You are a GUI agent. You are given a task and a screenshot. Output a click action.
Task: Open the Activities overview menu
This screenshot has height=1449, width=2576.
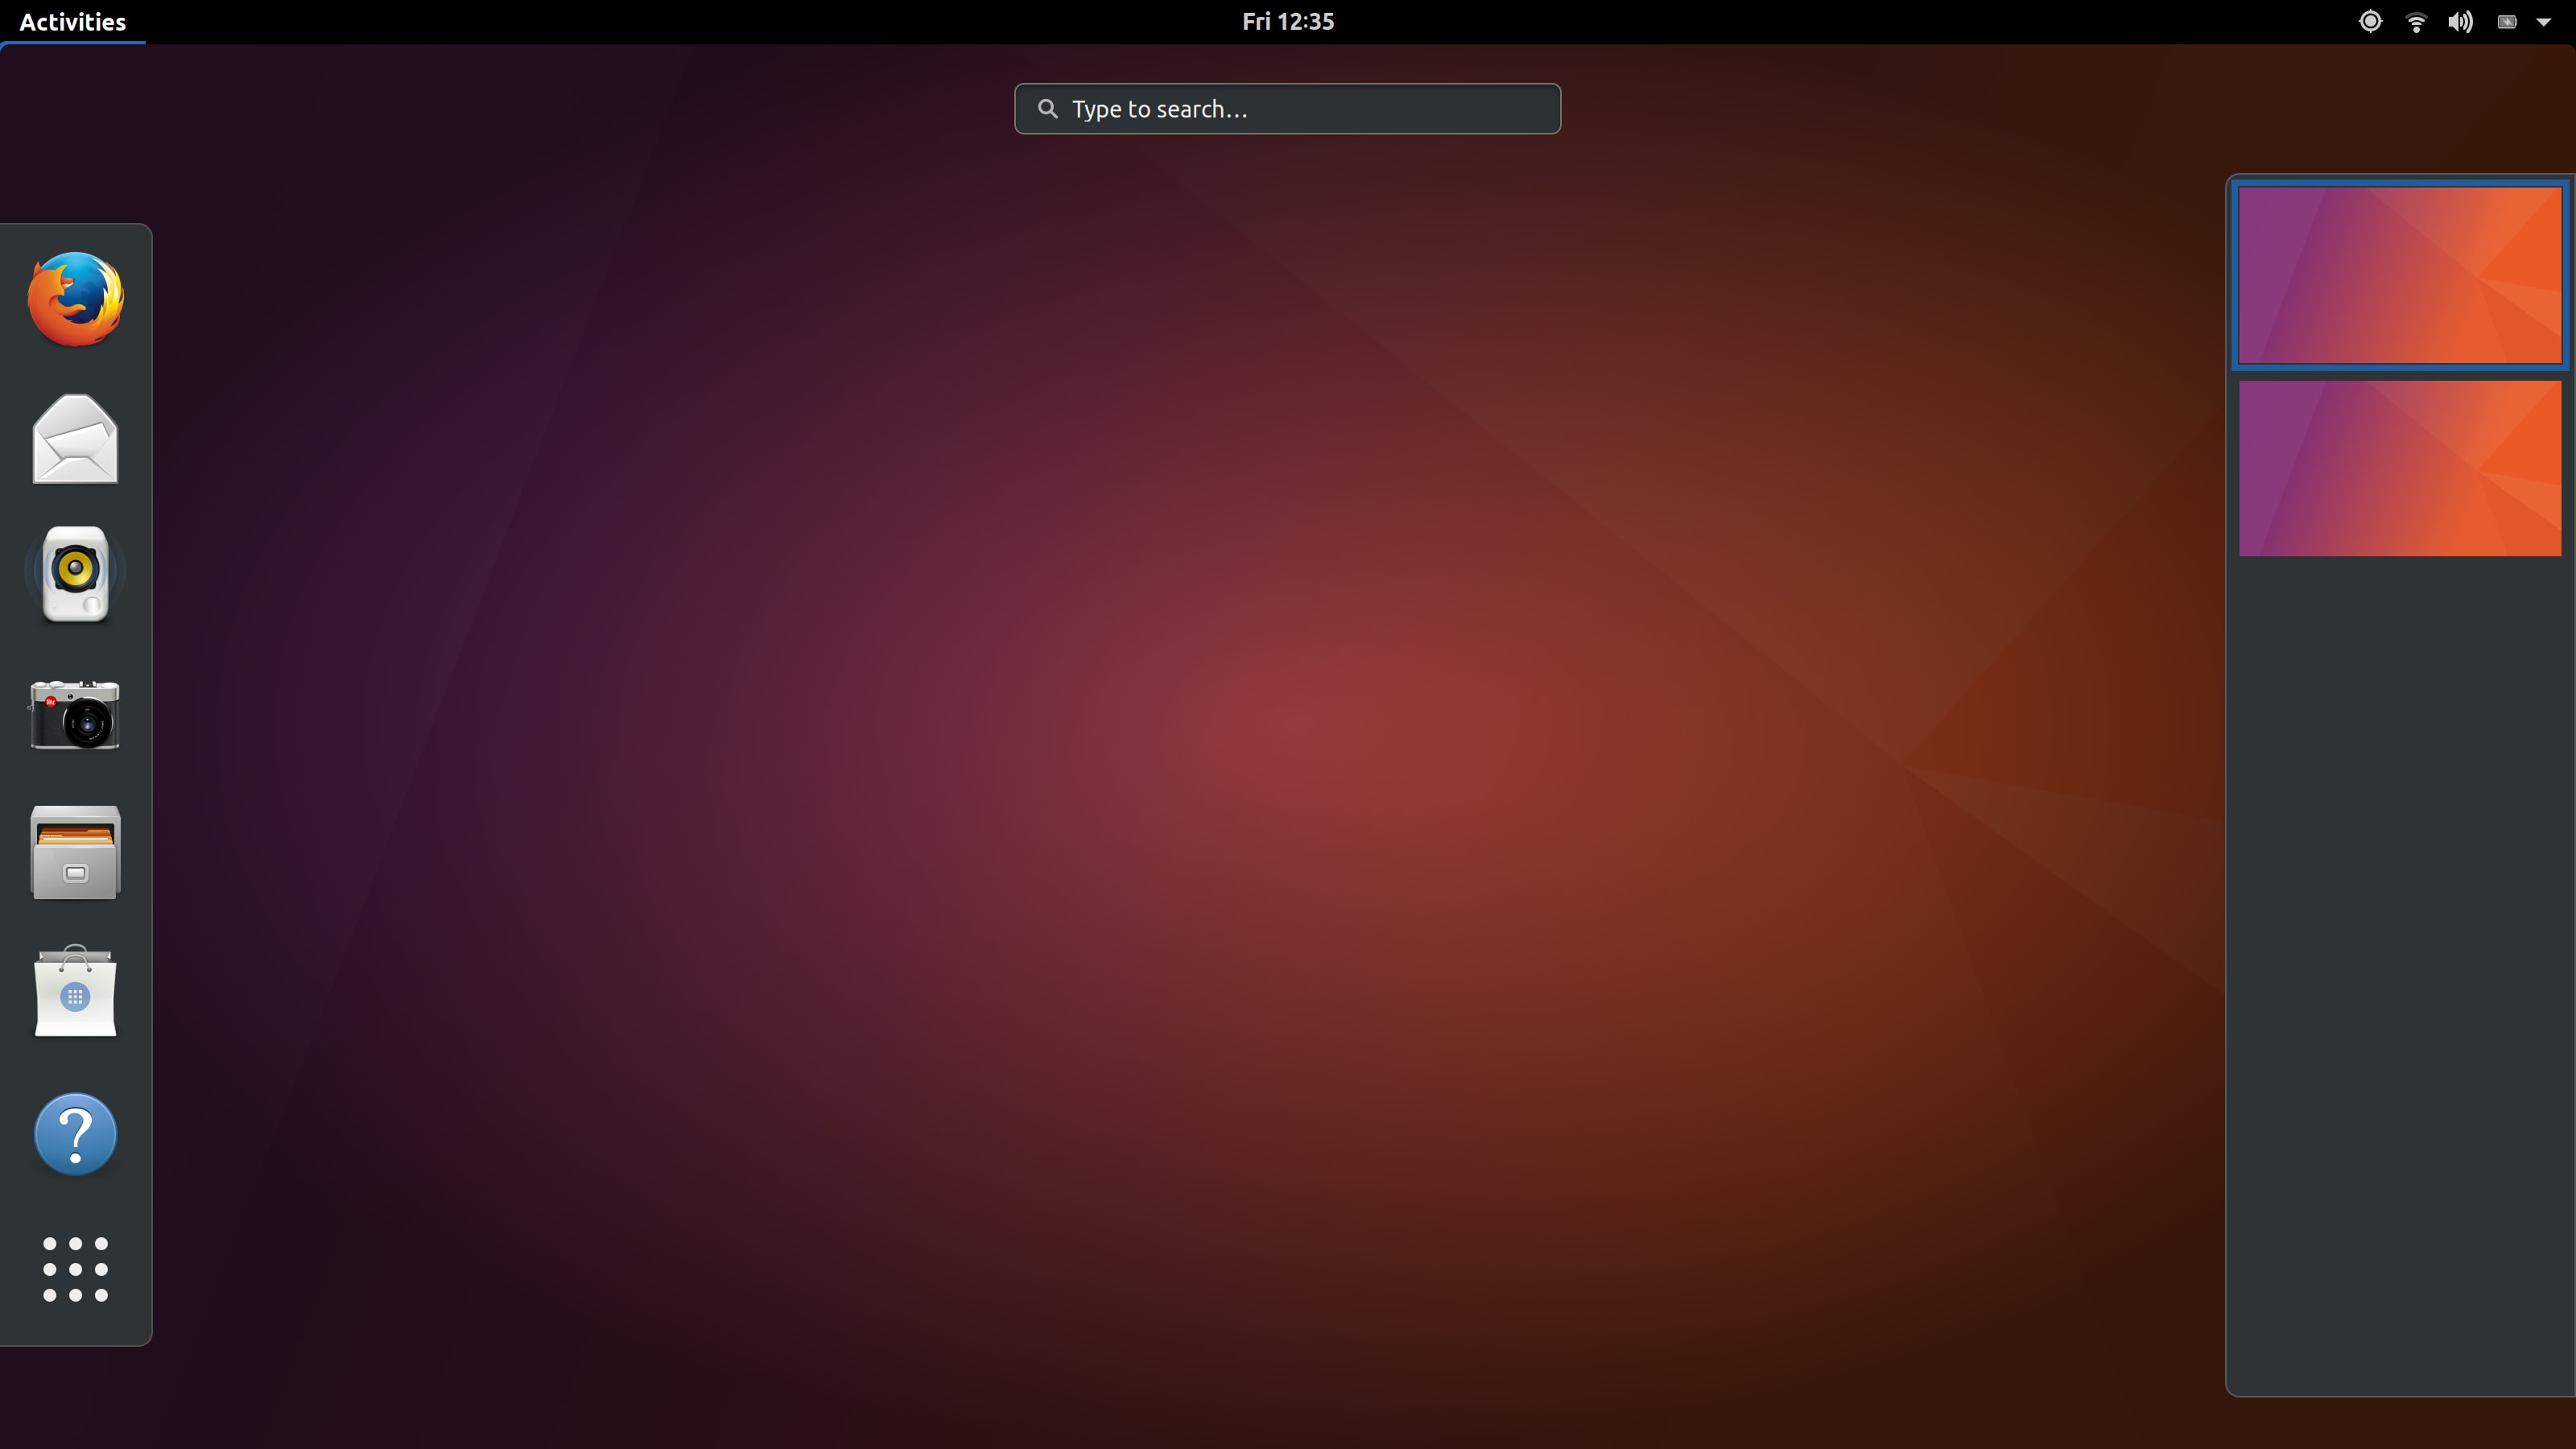tap(72, 21)
